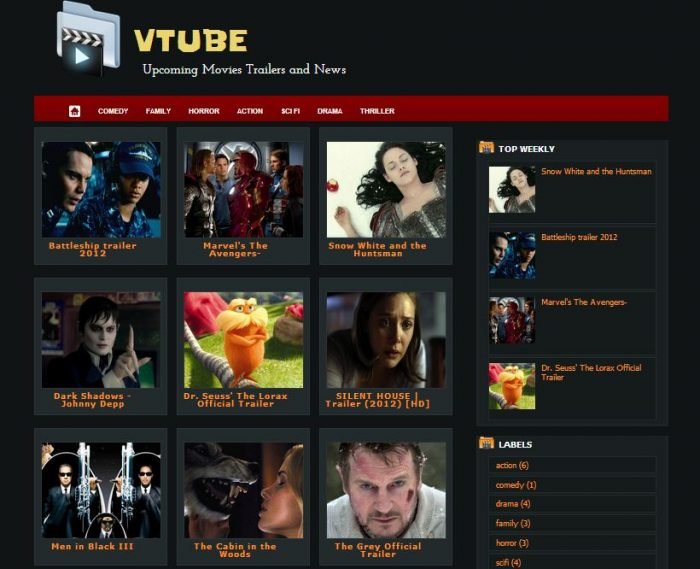The image size is (700, 569).
Task: Open the Men in Black III thumbnail
Action: point(101,490)
